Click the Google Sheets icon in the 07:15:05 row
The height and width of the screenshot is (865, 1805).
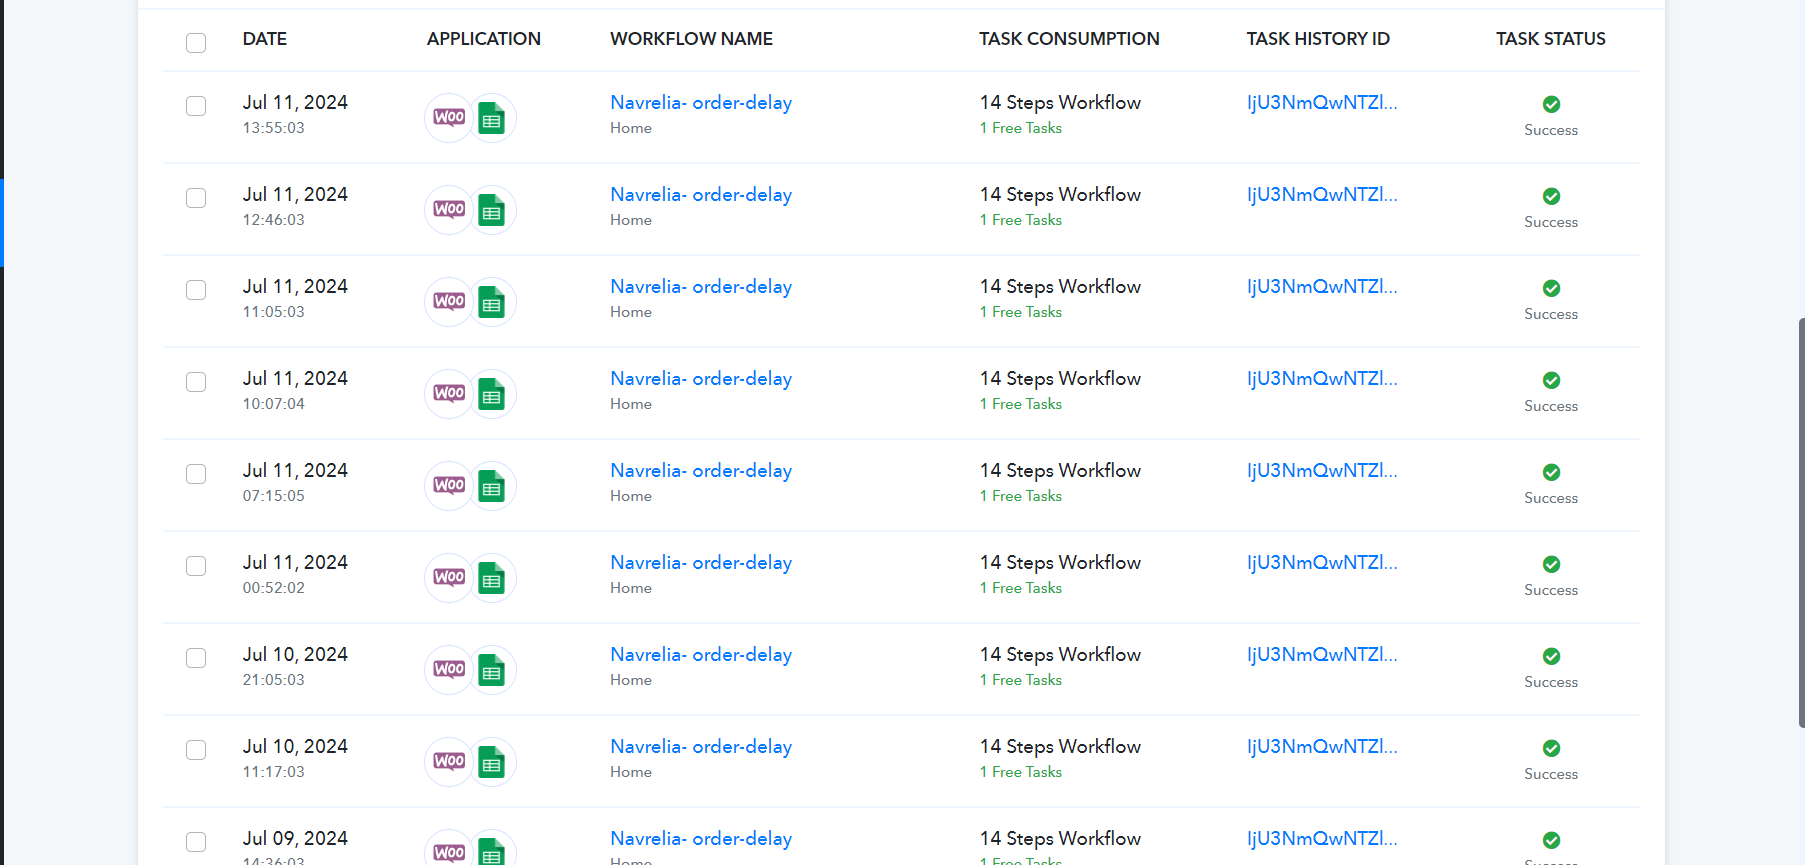(492, 486)
